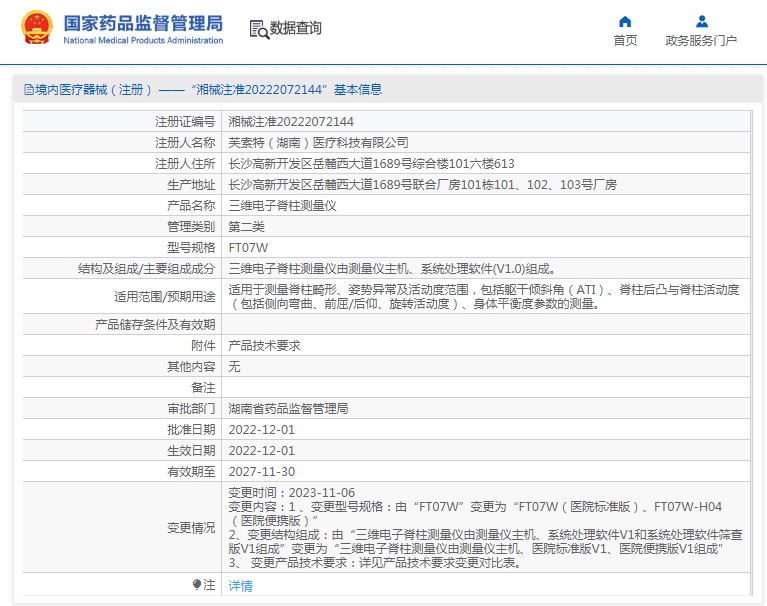Open the 数据查询 search icon

click(x=259, y=29)
